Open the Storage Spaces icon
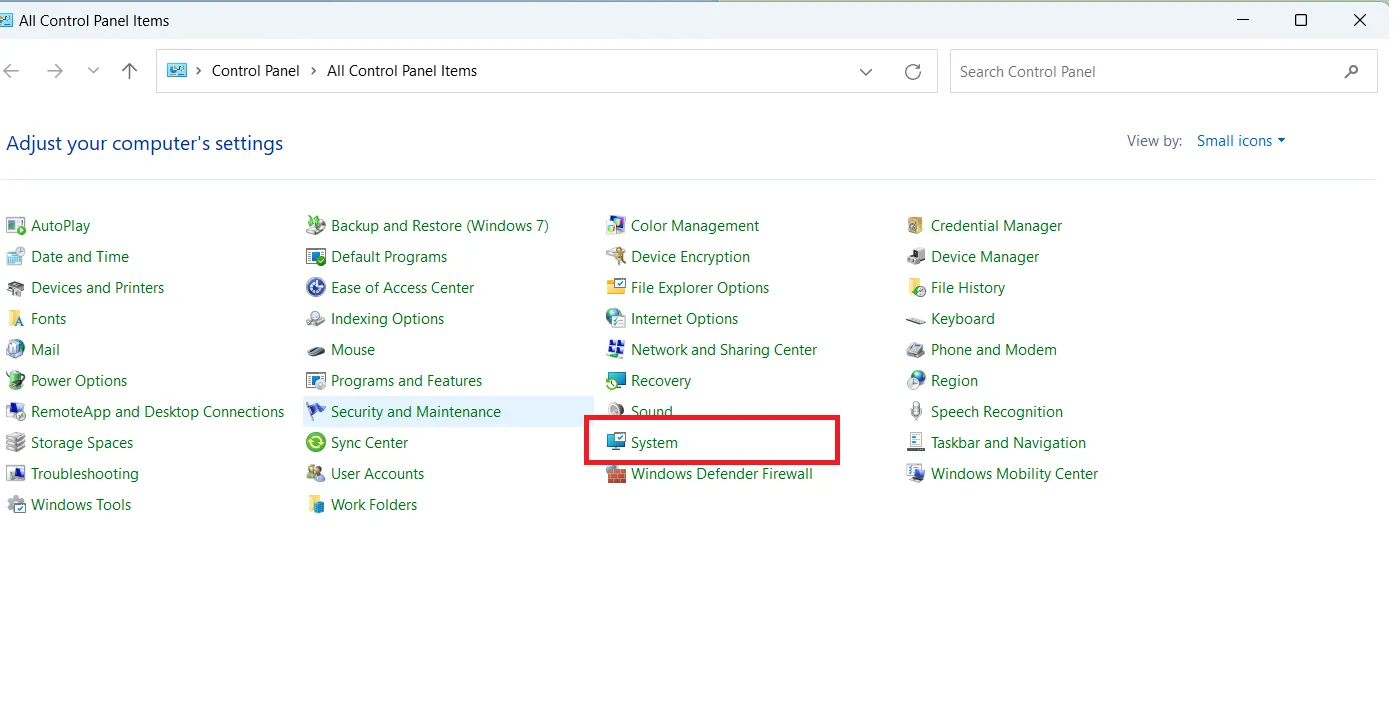Screen dimensions: 1398x728 82,442
